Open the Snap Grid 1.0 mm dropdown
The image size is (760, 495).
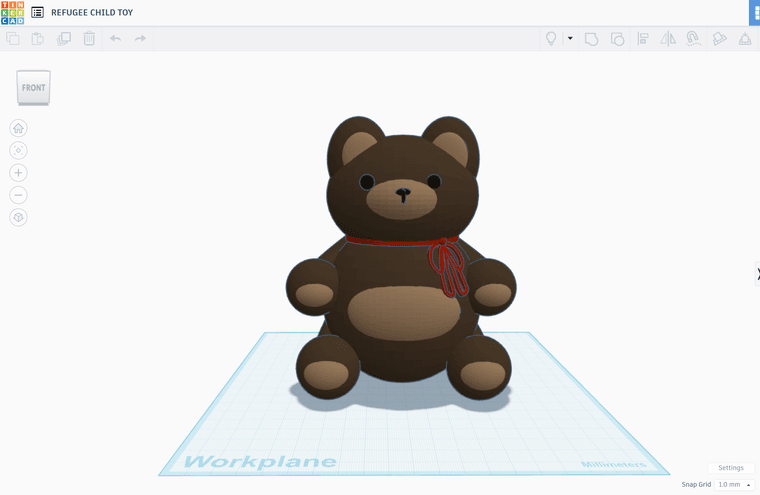tap(734, 484)
